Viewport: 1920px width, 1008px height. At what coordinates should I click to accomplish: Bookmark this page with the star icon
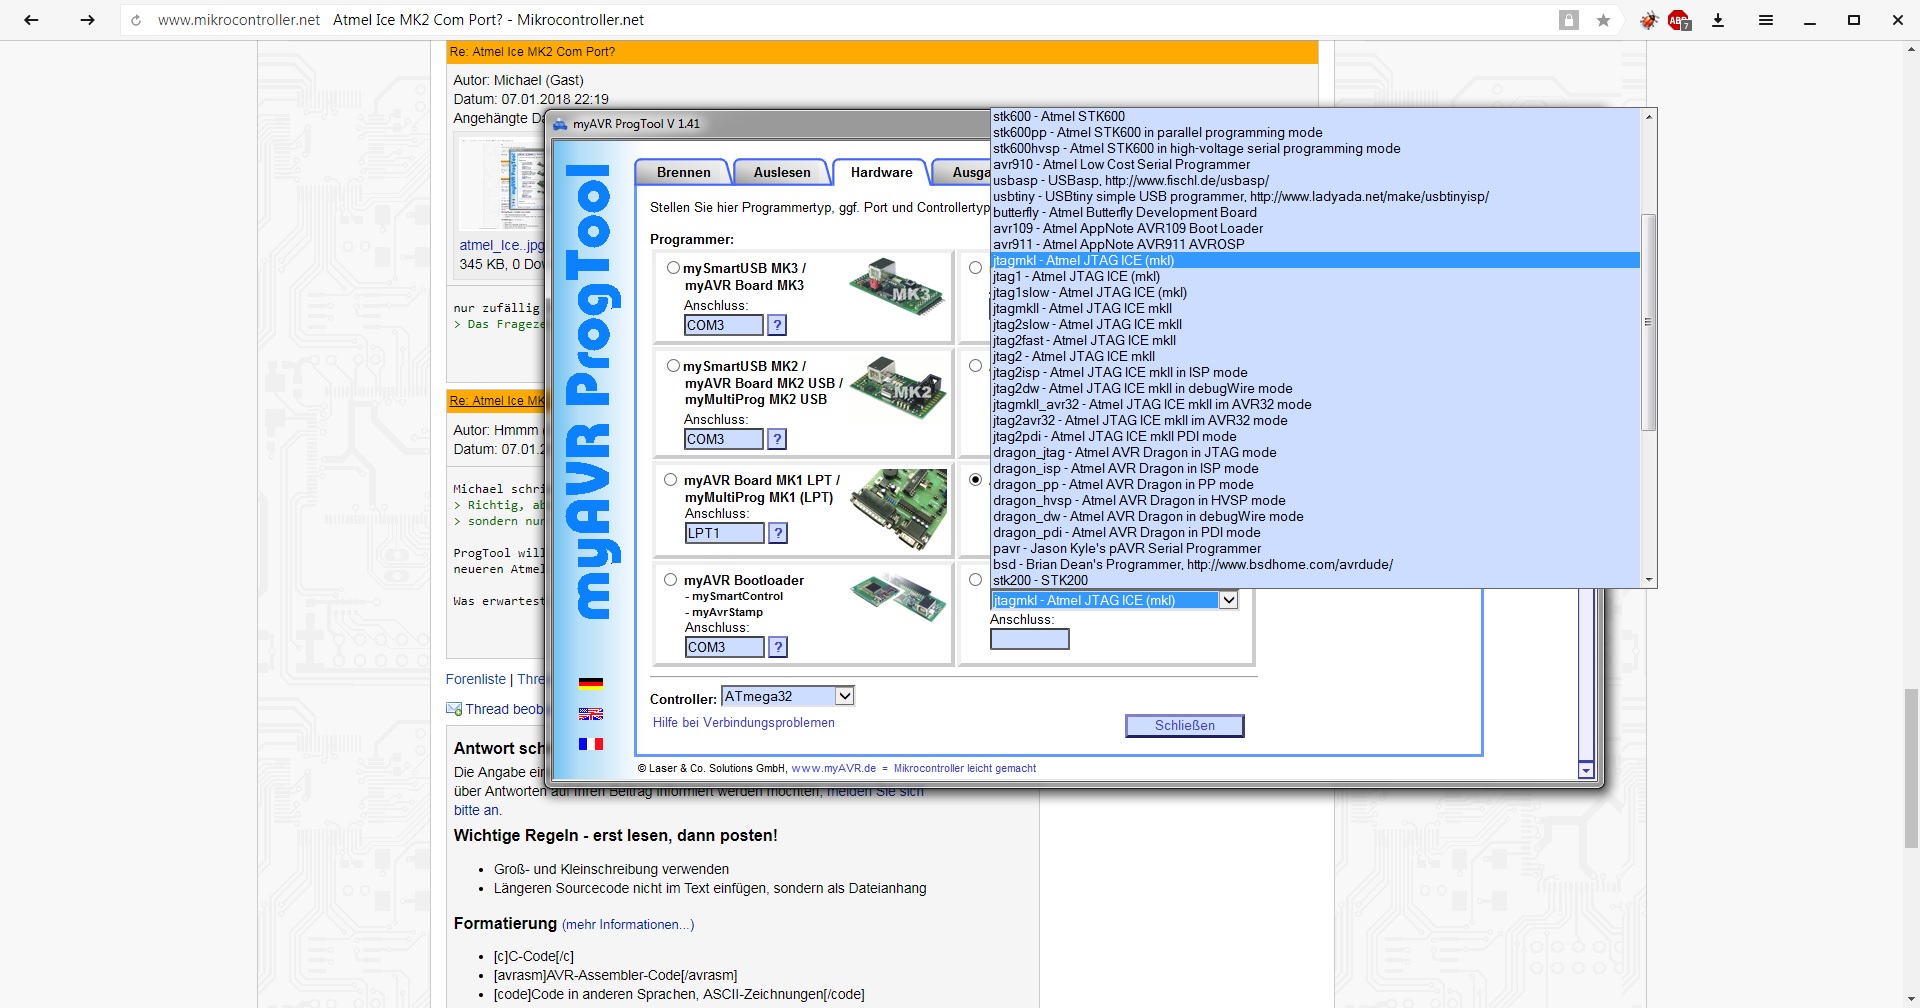[1604, 20]
